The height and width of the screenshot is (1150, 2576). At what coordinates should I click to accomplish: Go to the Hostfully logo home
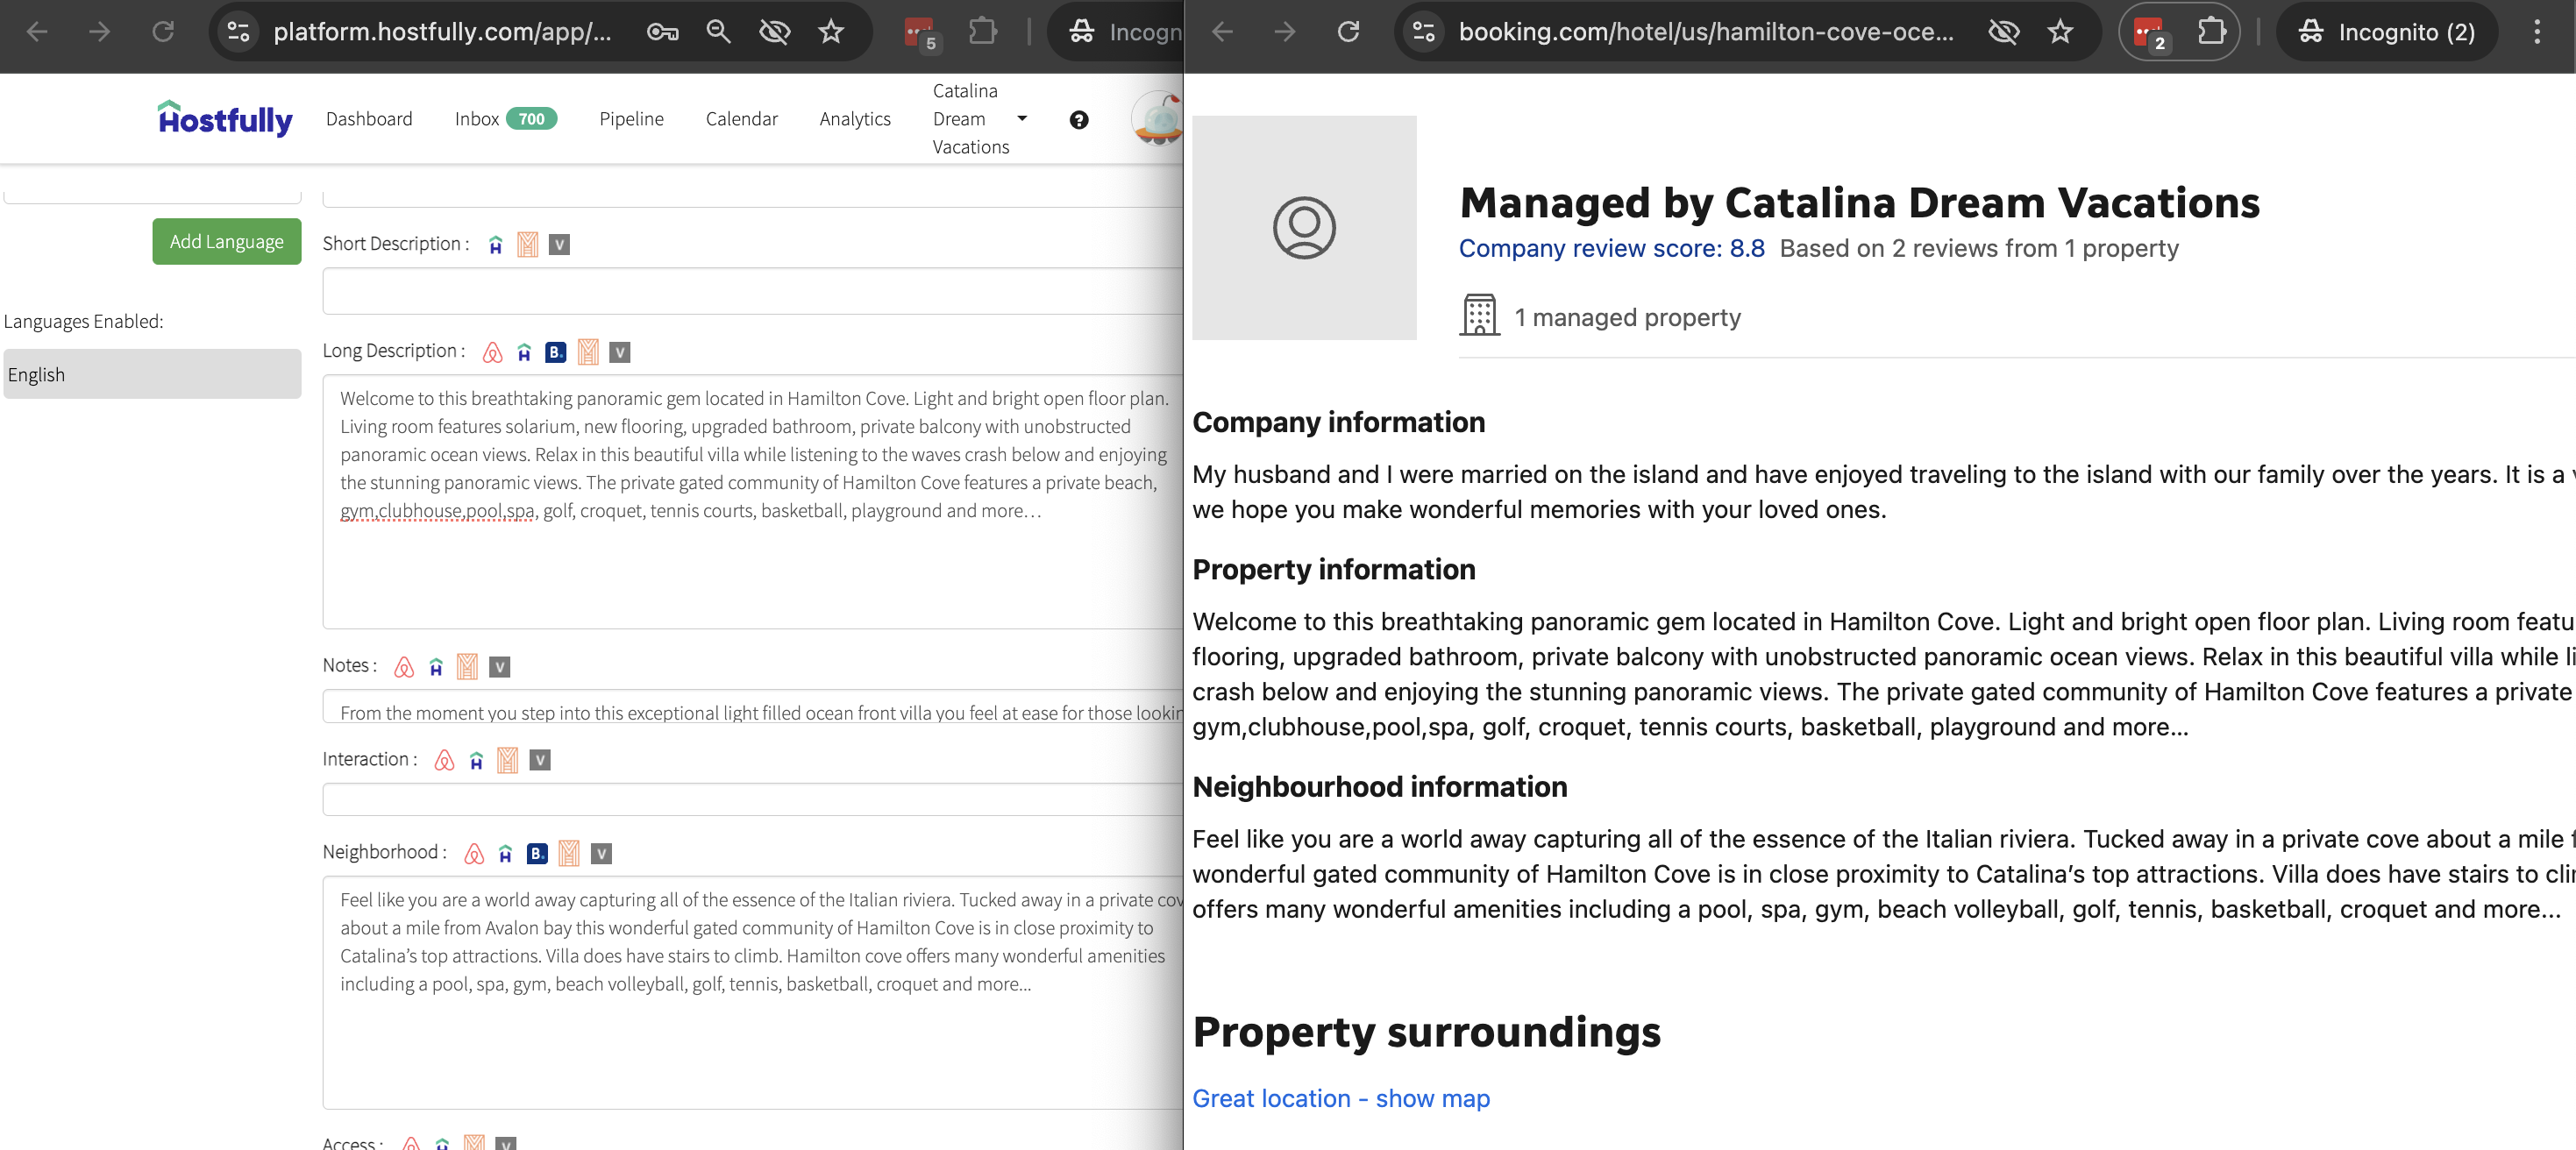pyautogui.click(x=225, y=118)
